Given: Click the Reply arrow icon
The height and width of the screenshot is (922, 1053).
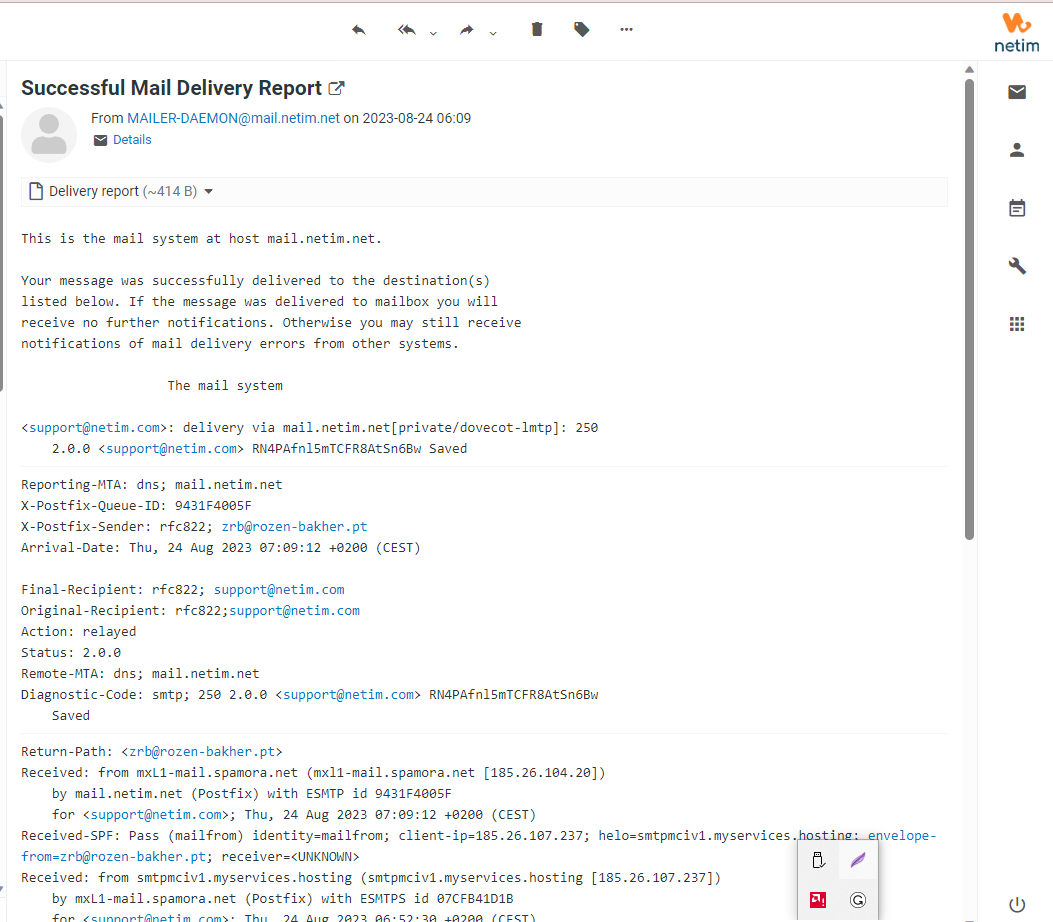Looking at the screenshot, I should [x=359, y=30].
